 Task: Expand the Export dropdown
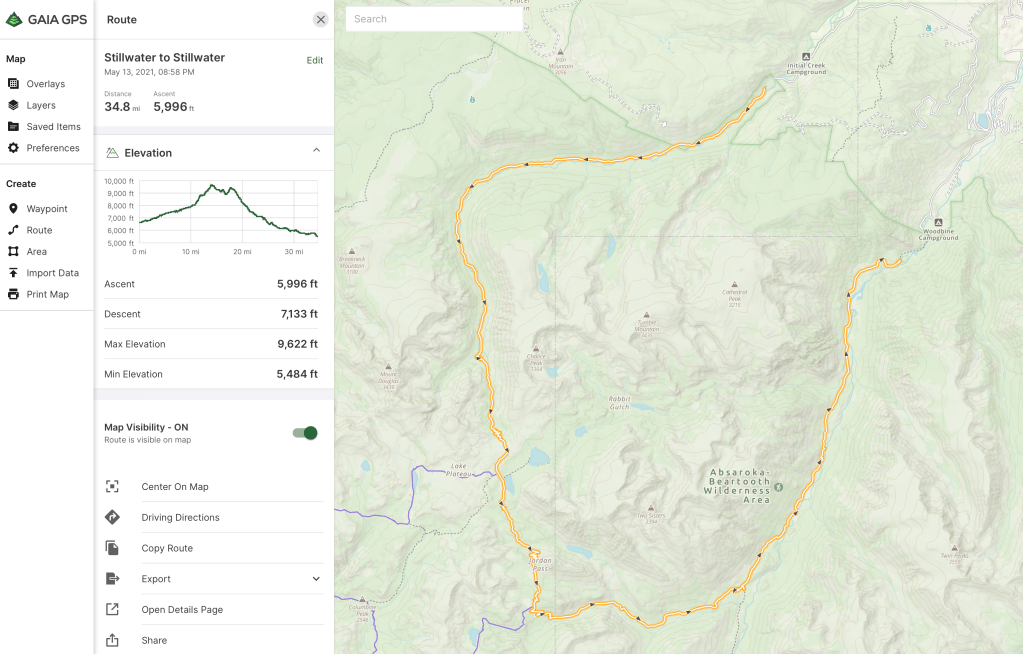316,579
